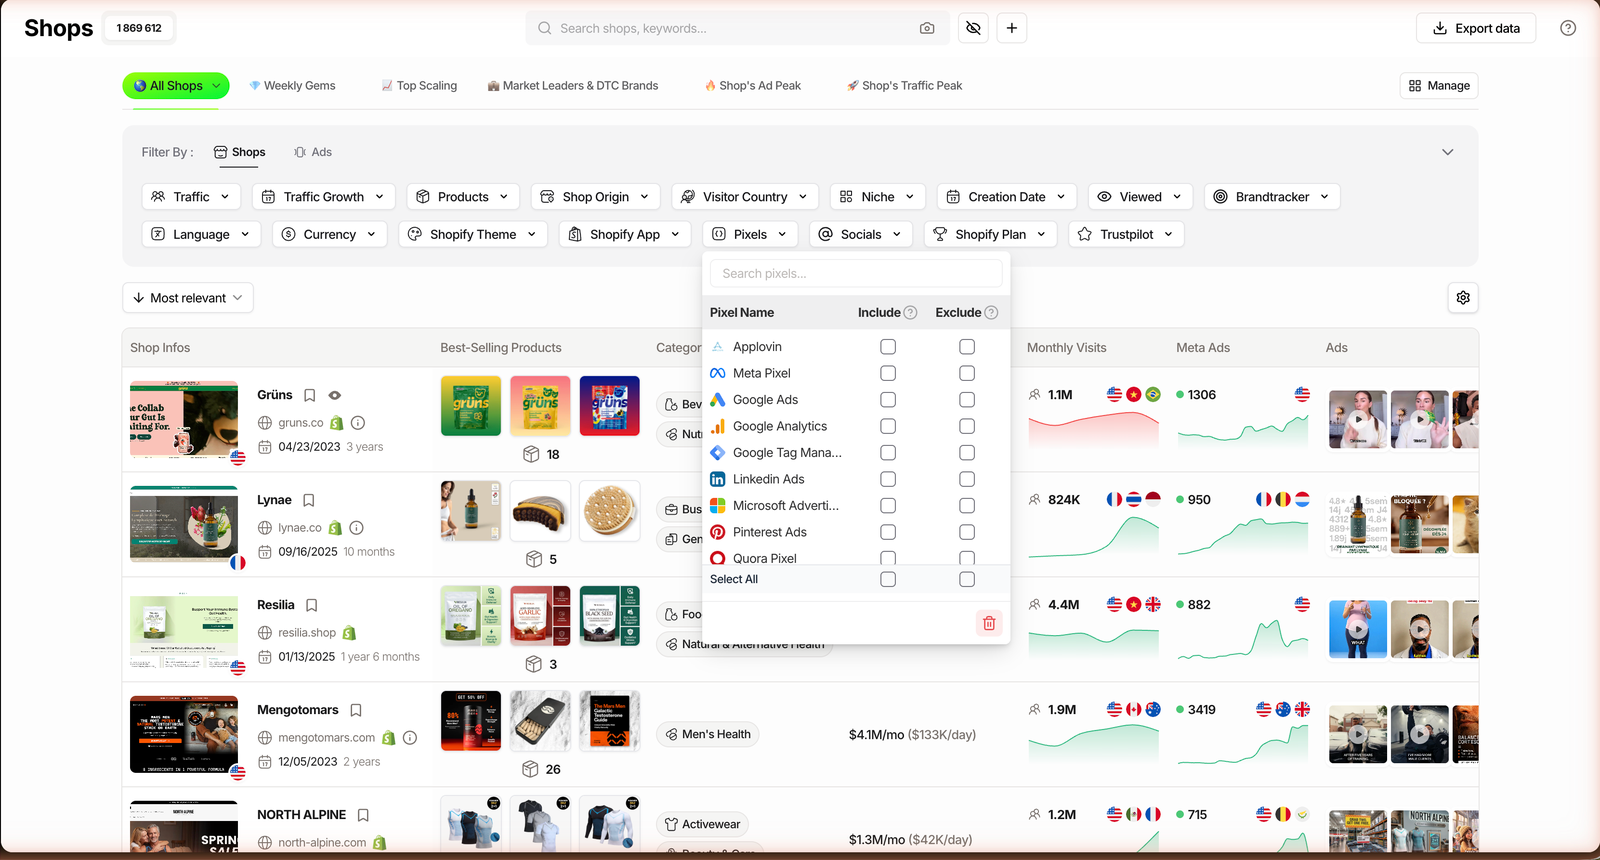Bookmark the Resilia shop
The height and width of the screenshot is (860, 1600).
click(x=312, y=605)
